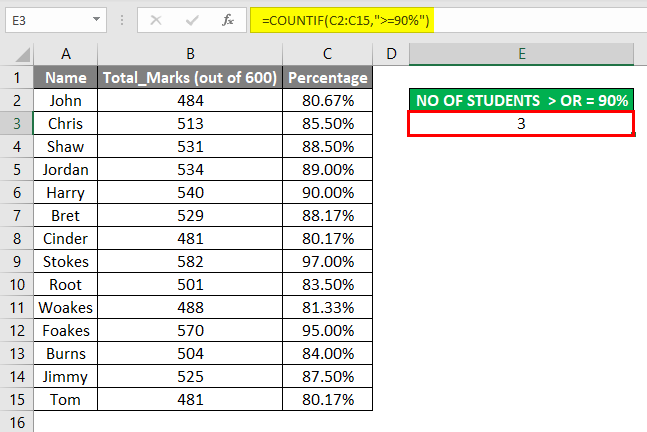Select the percentage cell 95.00%
This screenshot has width=647, height=432.
(328, 330)
